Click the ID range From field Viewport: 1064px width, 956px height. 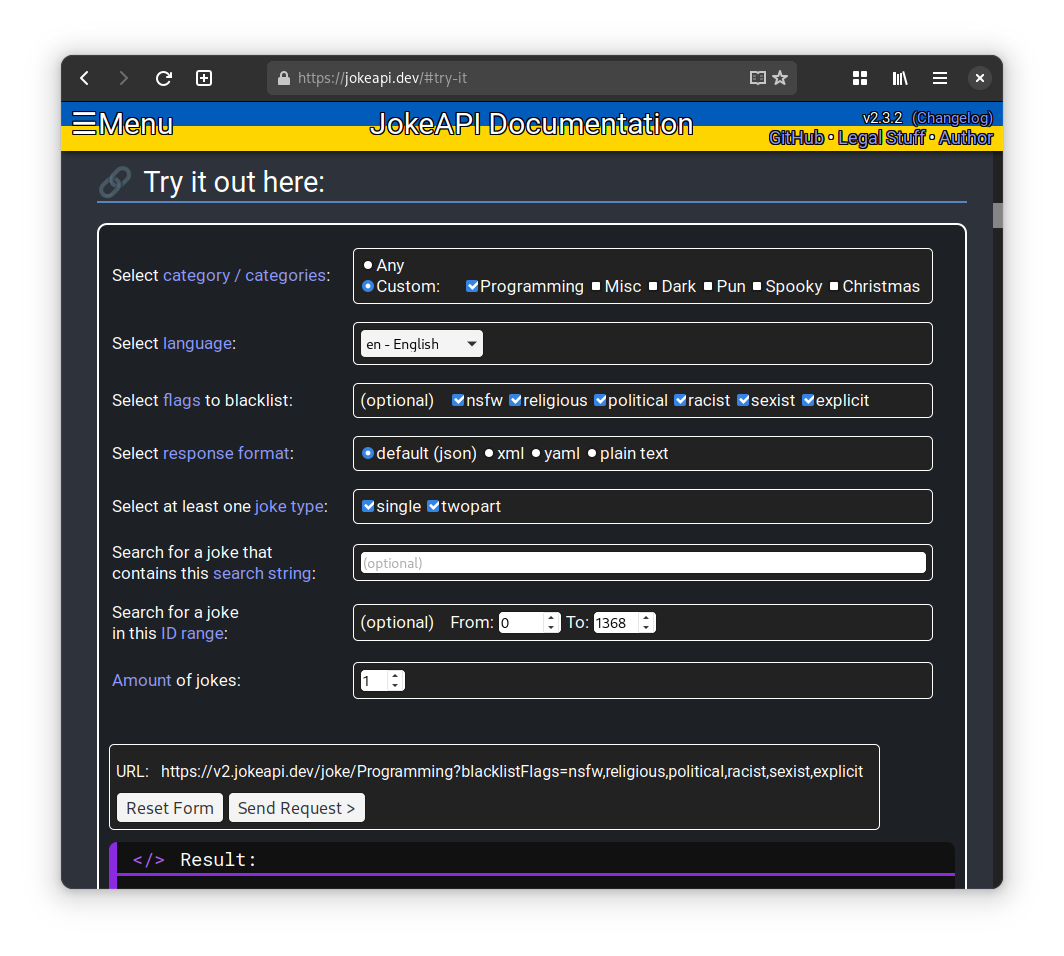pos(521,623)
